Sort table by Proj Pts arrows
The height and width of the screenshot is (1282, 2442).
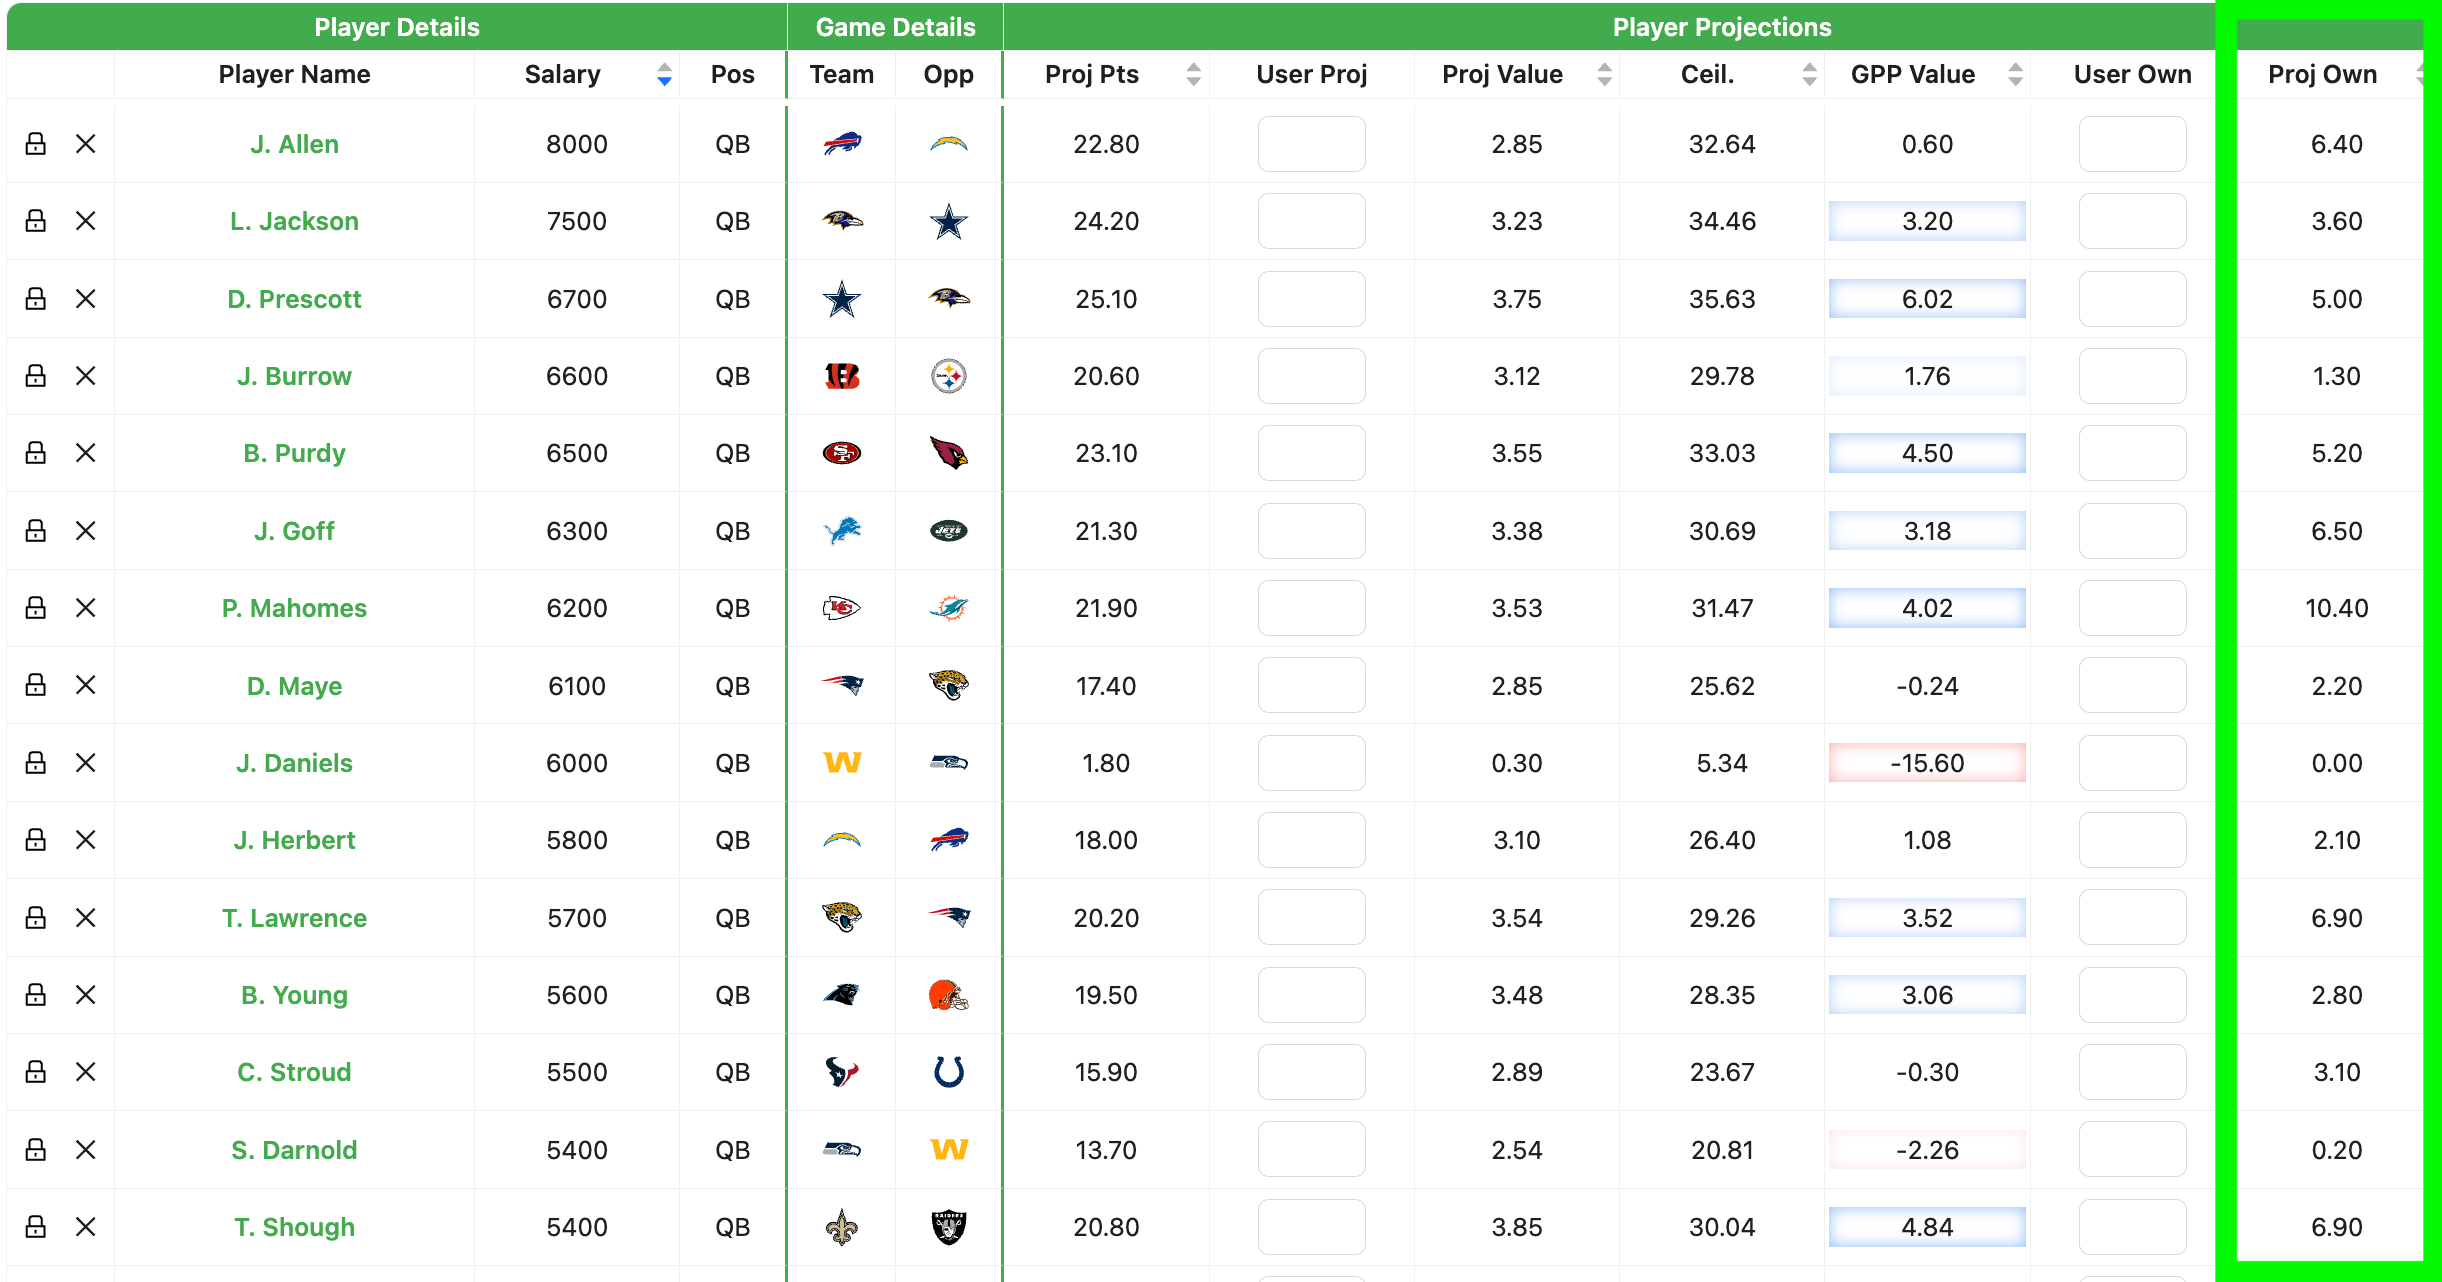[x=1193, y=74]
